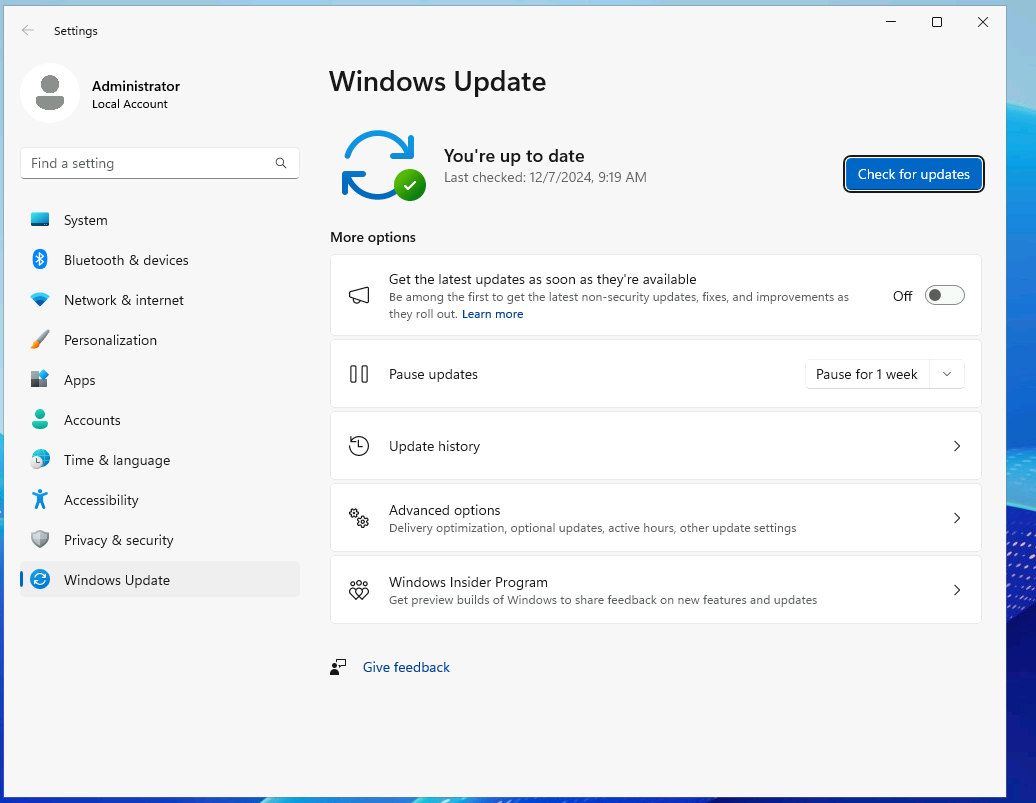Click the Time & language globe icon
Viewport: 1036px width, 803px height.
(40, 460)
